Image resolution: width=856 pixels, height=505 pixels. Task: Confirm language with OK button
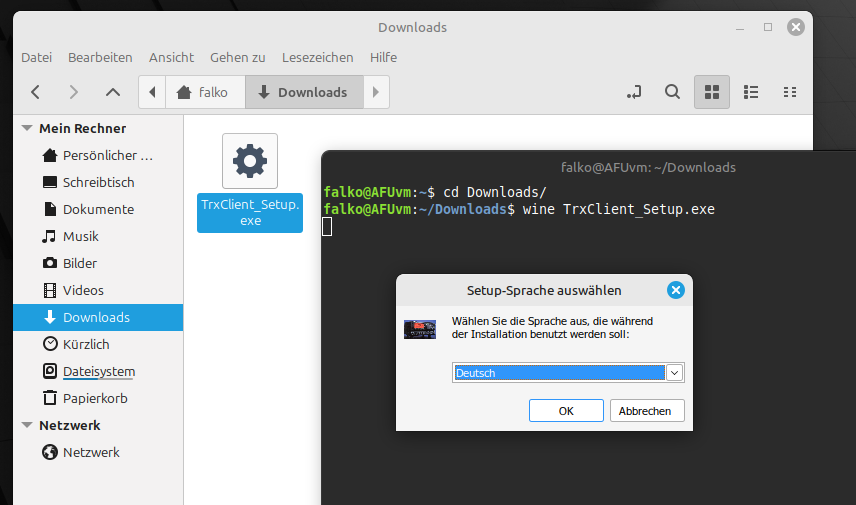point(566,411)
